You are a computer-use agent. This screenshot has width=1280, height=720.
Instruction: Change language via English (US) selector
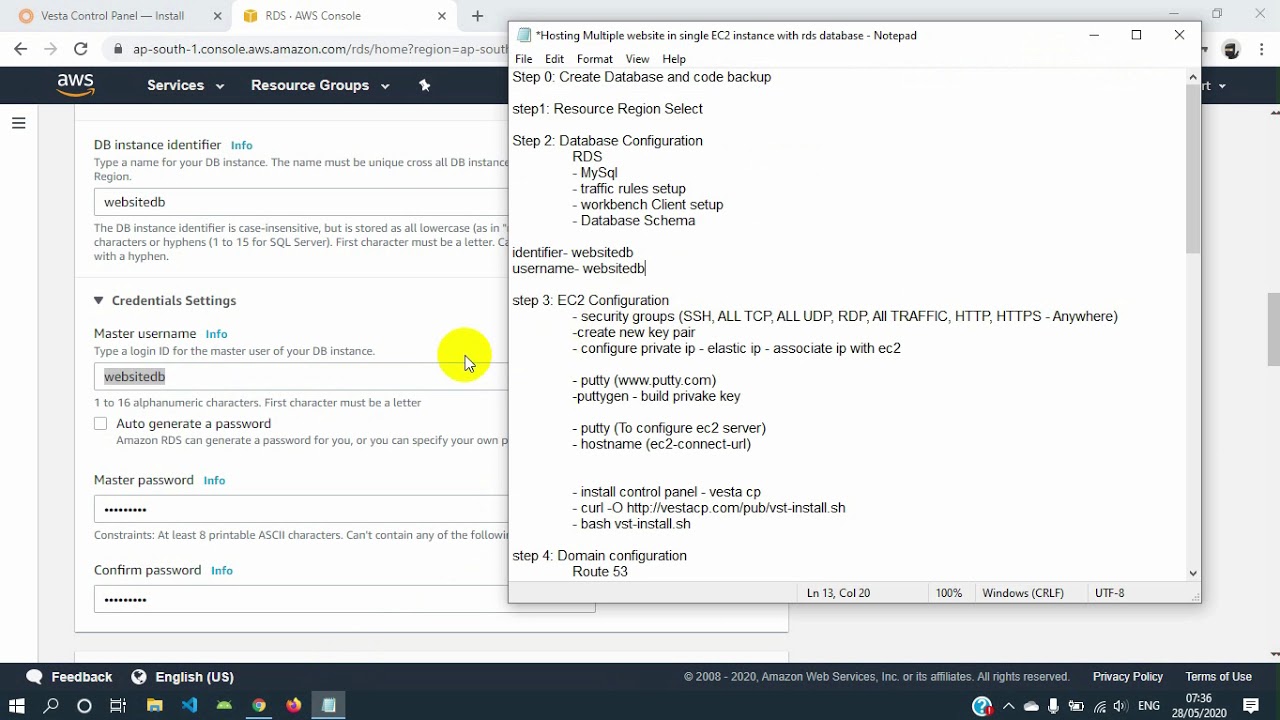[183, 677]
